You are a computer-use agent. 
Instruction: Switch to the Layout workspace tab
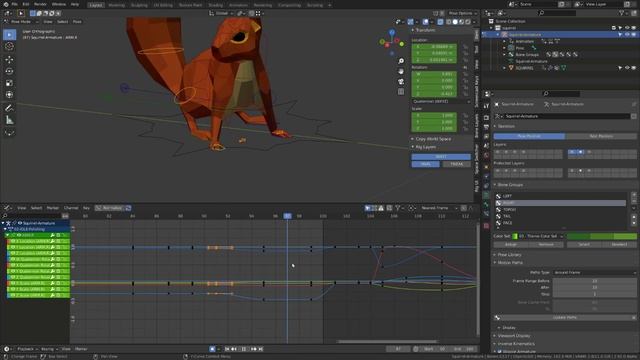(x=96, y=5)
